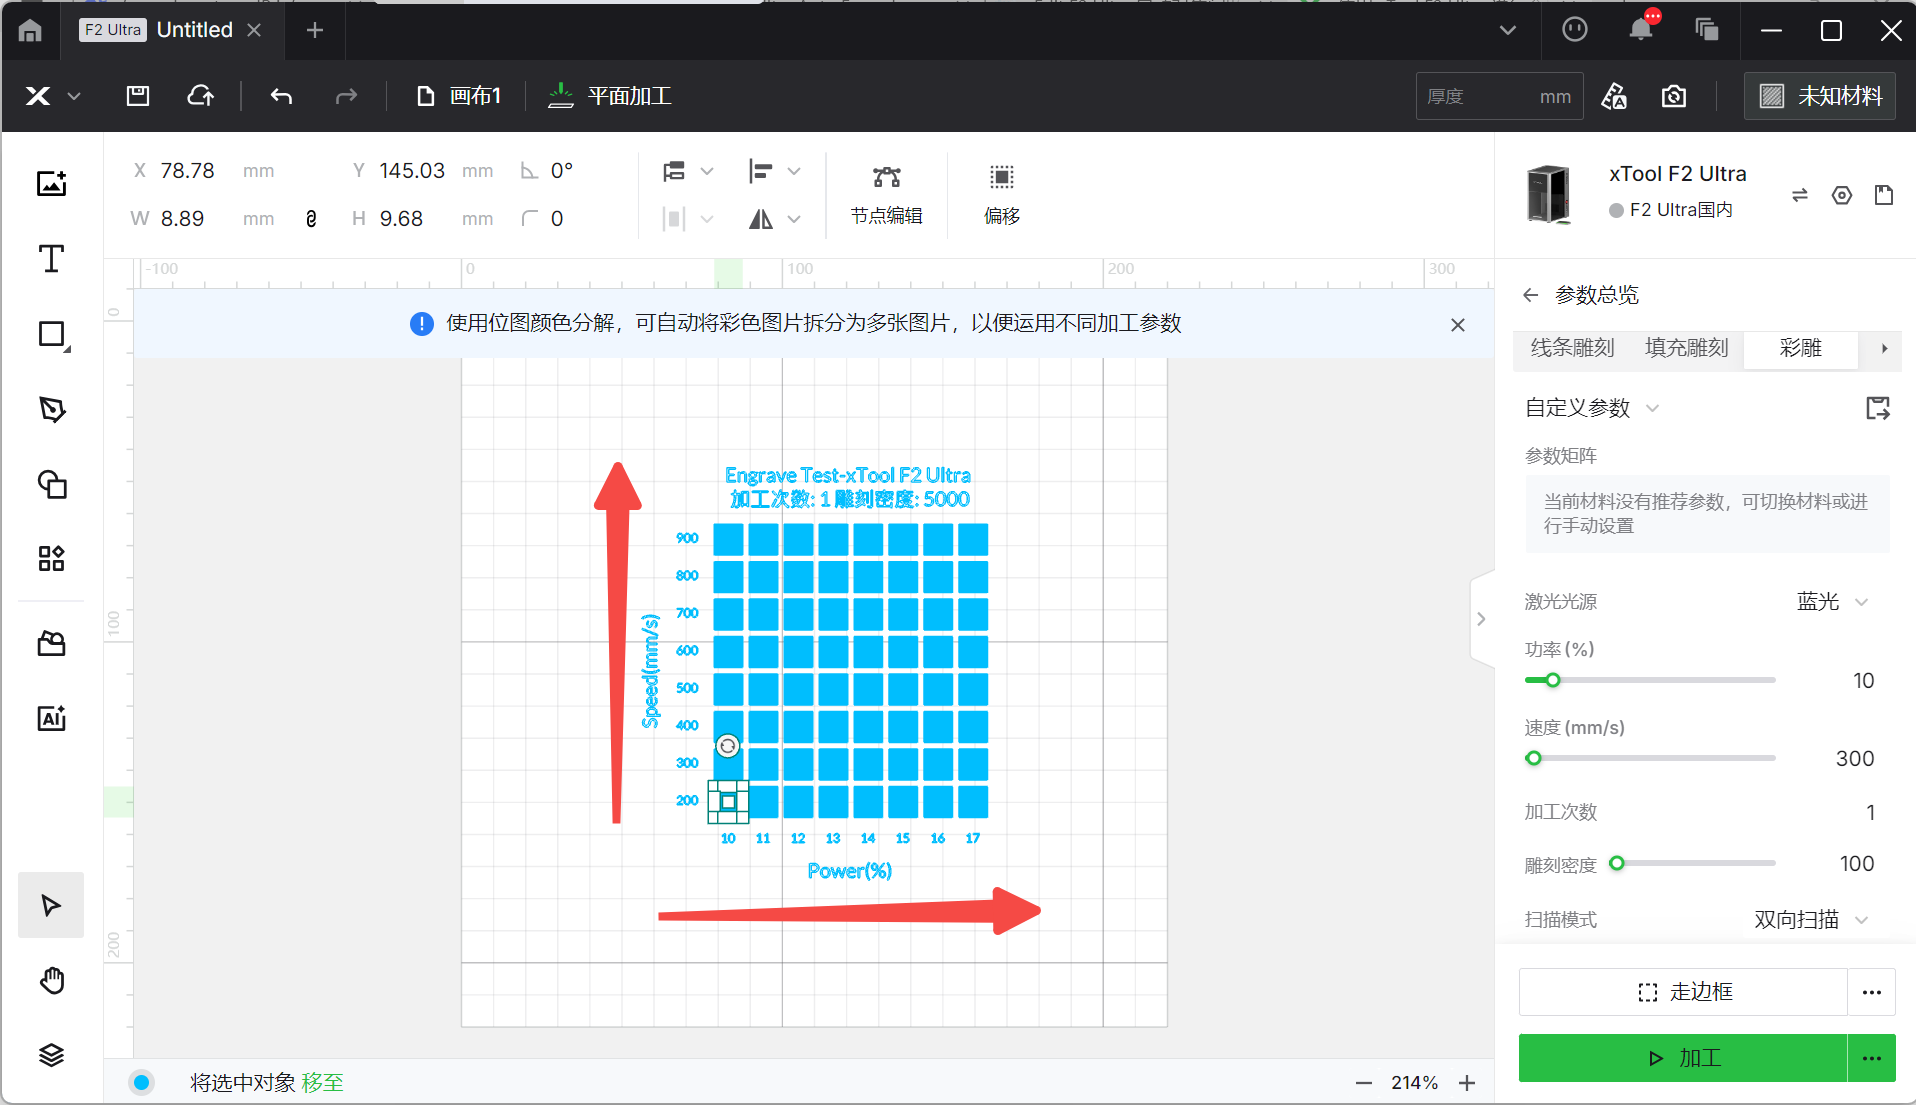Open the 扫描模式 双向扫描 dropdown
Image resolution: width=1916 pixels, height=1105 pixels.
(1811, 920)
